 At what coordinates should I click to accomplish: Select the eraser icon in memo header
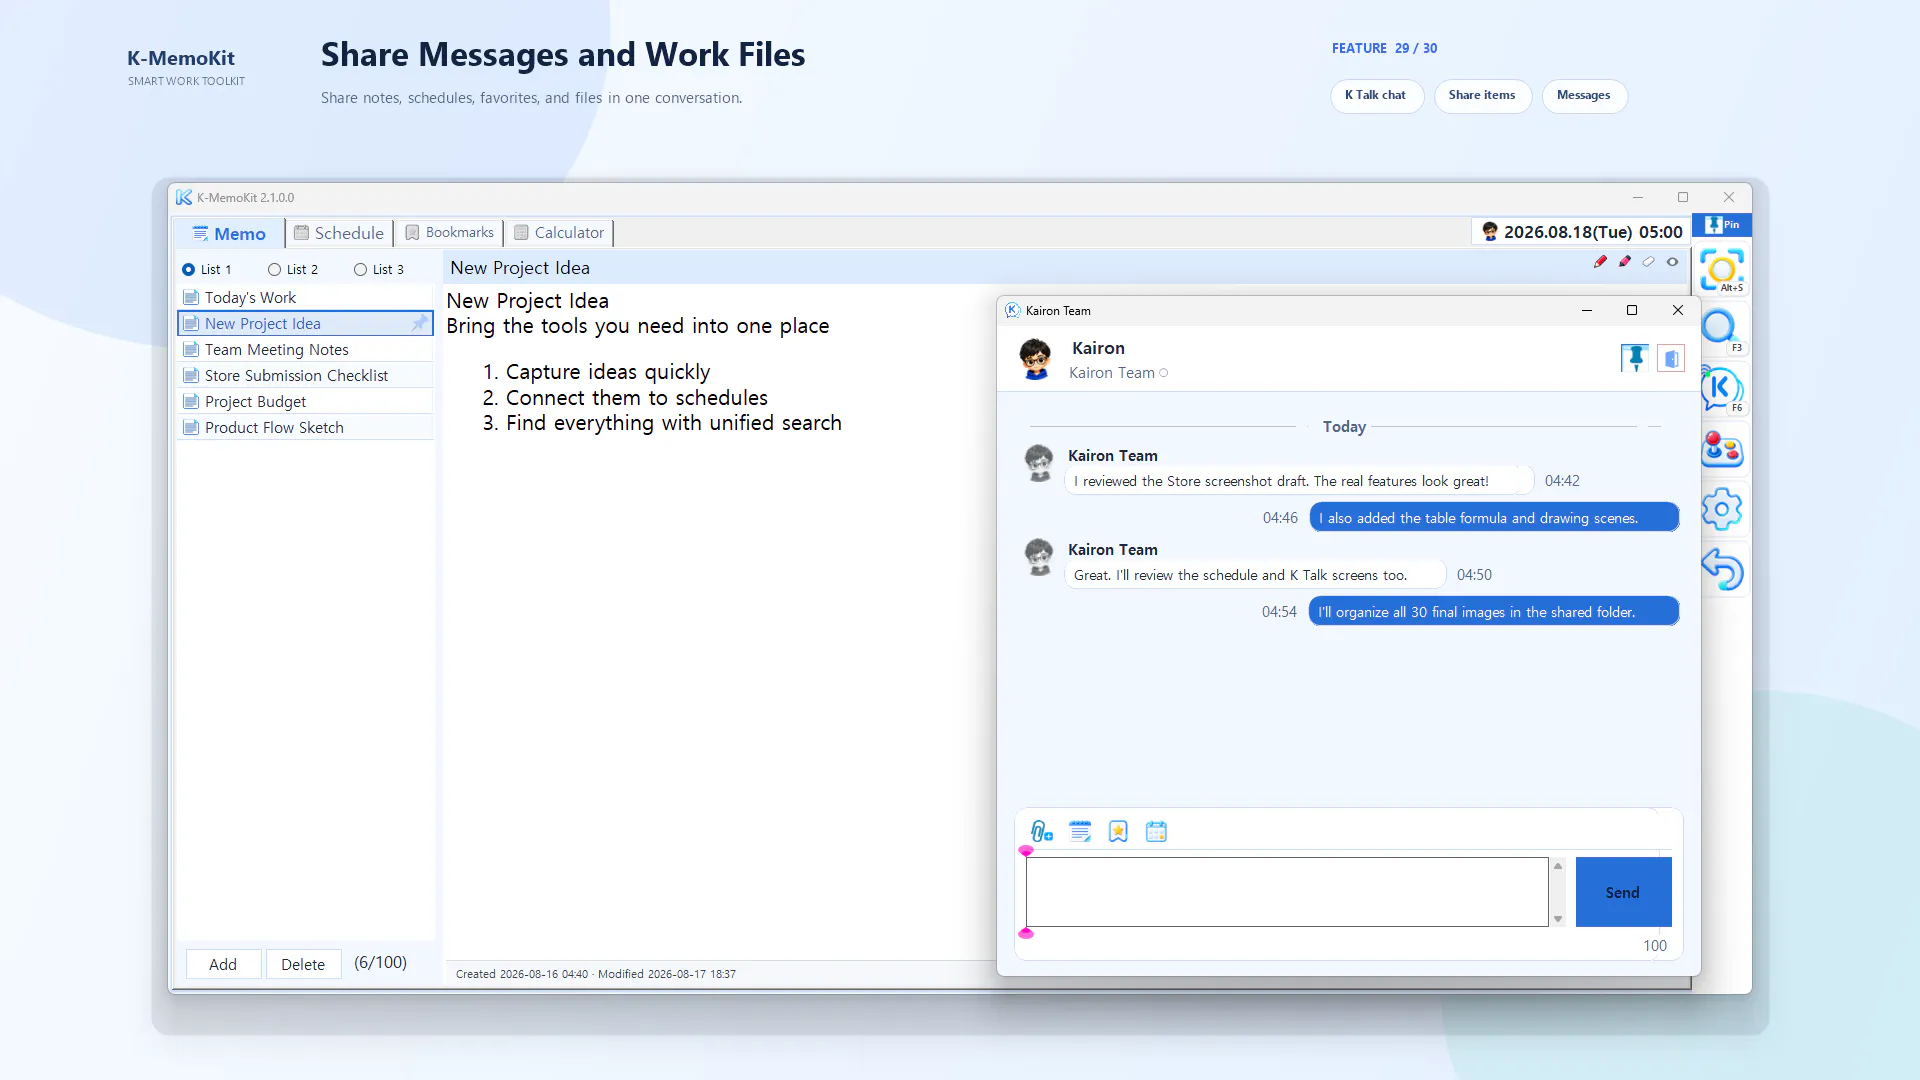(x=1648, y=262)
